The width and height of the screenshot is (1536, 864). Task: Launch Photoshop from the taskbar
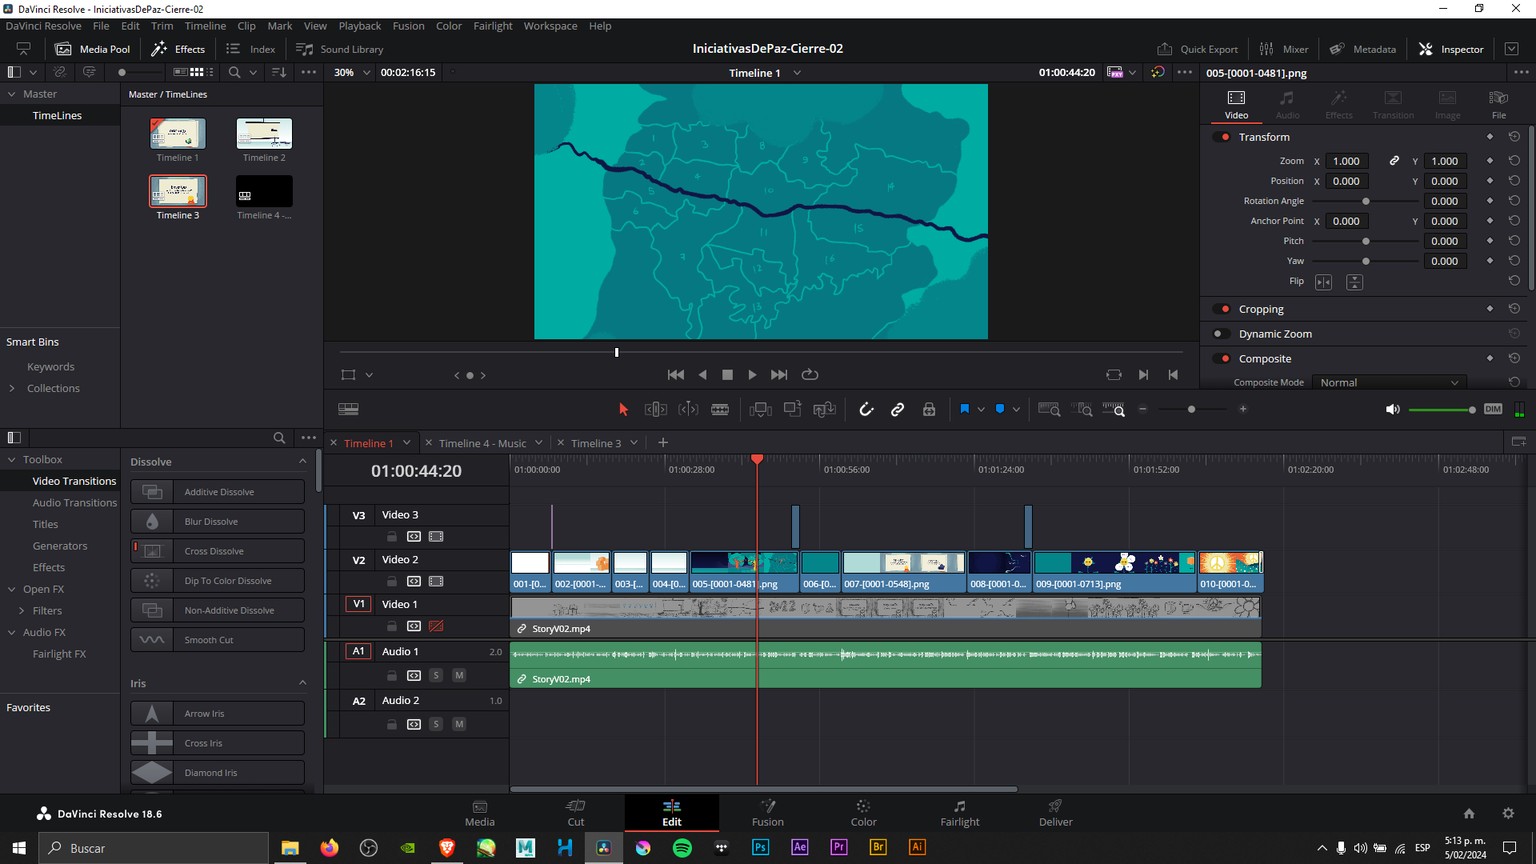point(760,848)
